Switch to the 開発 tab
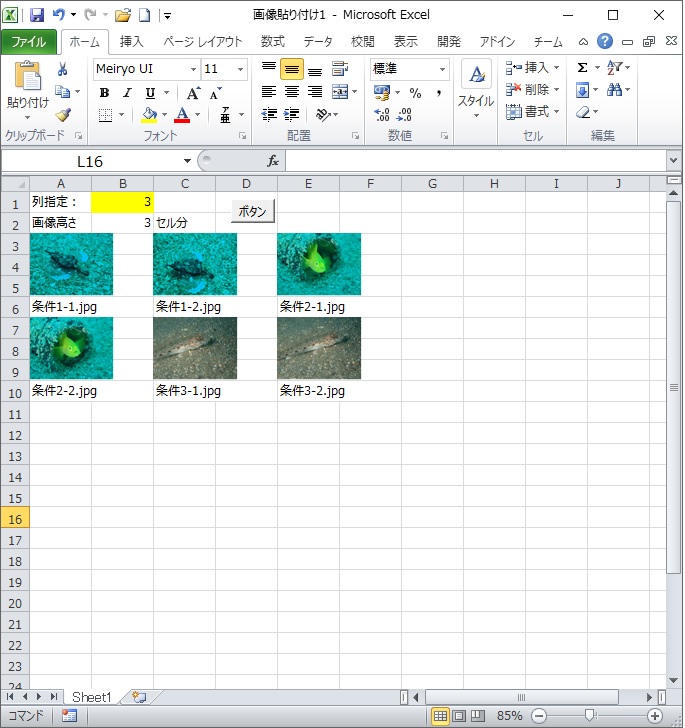 [x=449, y=42]
